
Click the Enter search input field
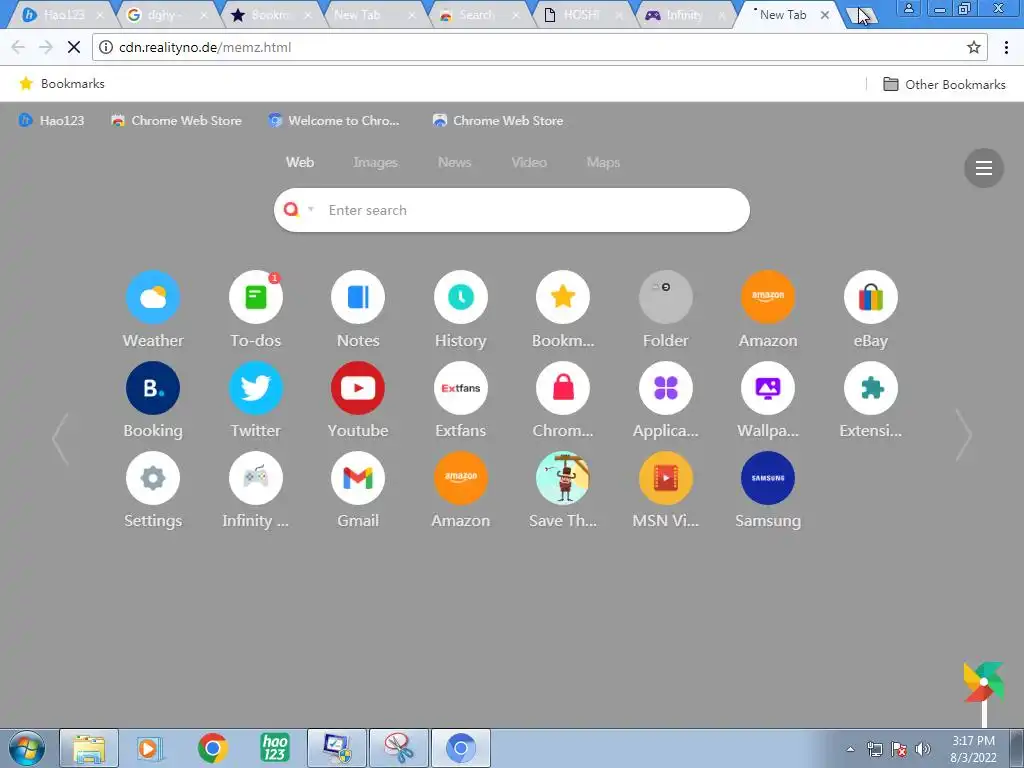pos(511,210)
